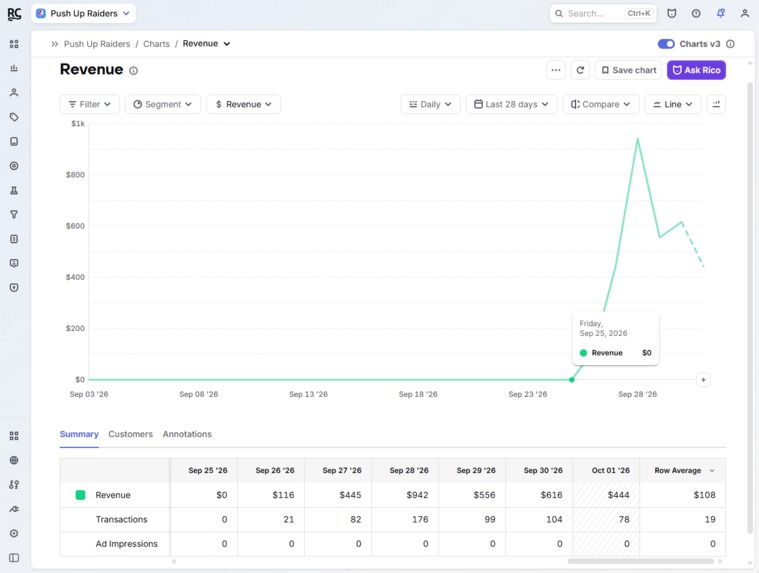Open the target circle icon in sidebar

coord(14,166)
